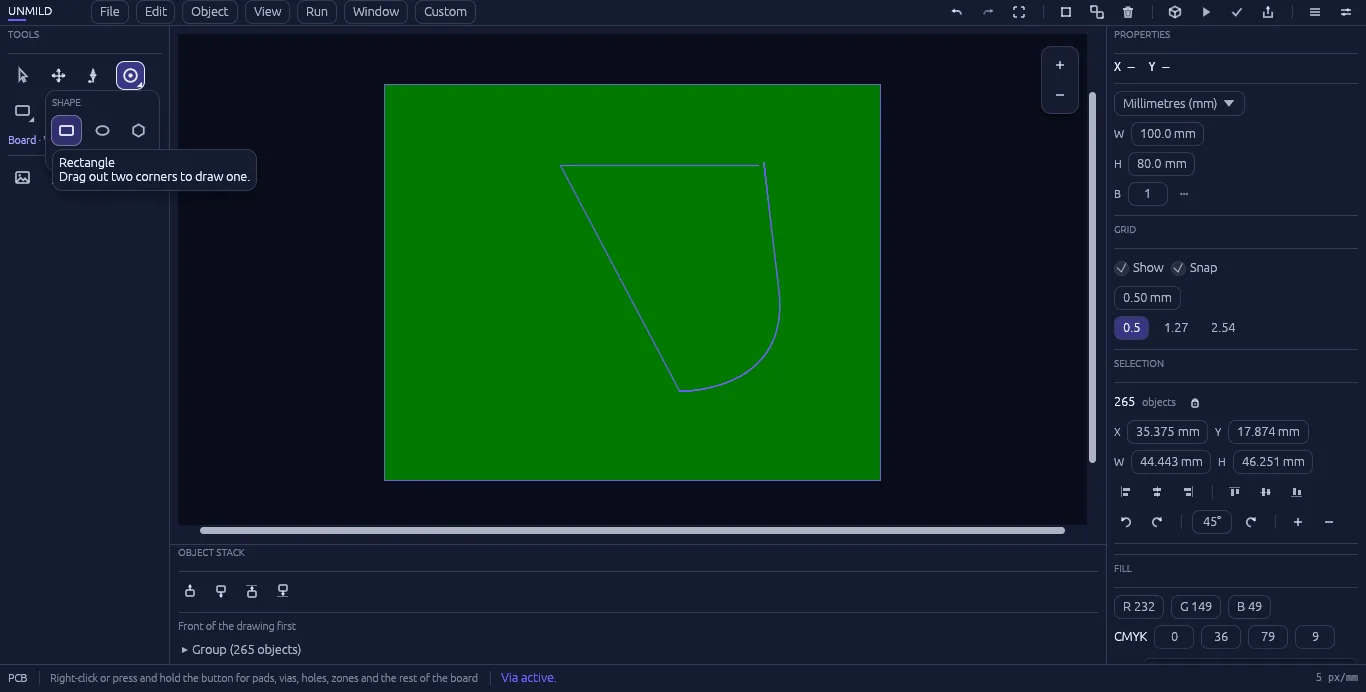
Task: Click the horizontal canvas scrollbar
Action: click(632, 530)
